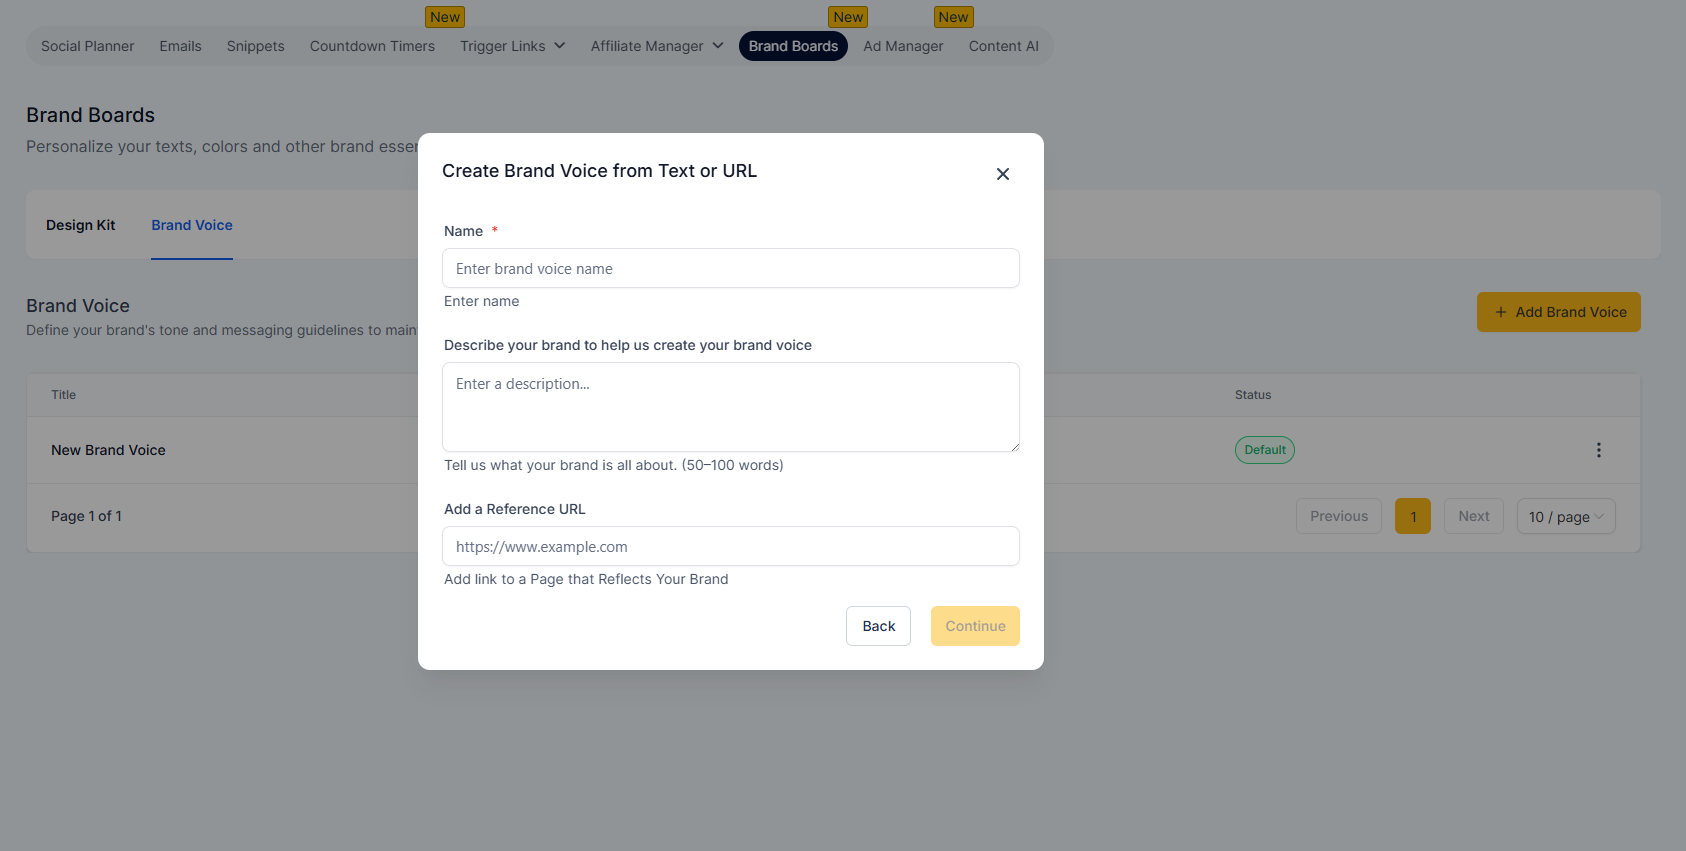Focus the brand voice name field
This screenshot has width=1686, height=851.
pos(731,268)
